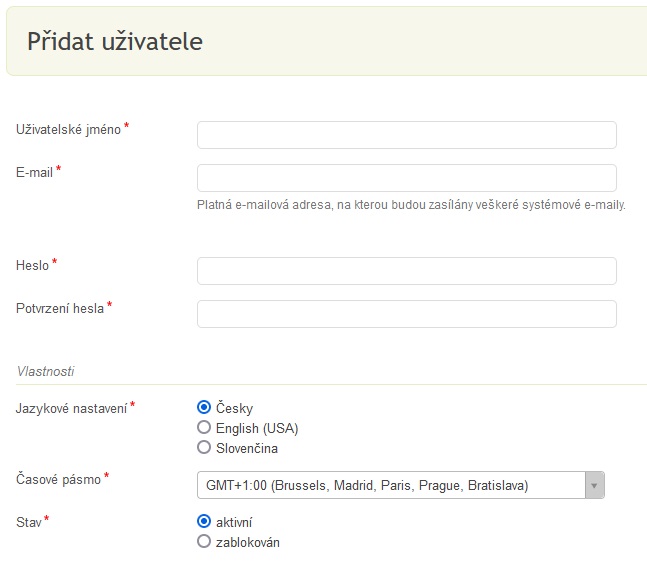Screen dimensions: 647x566
Task: Select the Potvrzení hesla input field
Action: click(x=407, y=314)
